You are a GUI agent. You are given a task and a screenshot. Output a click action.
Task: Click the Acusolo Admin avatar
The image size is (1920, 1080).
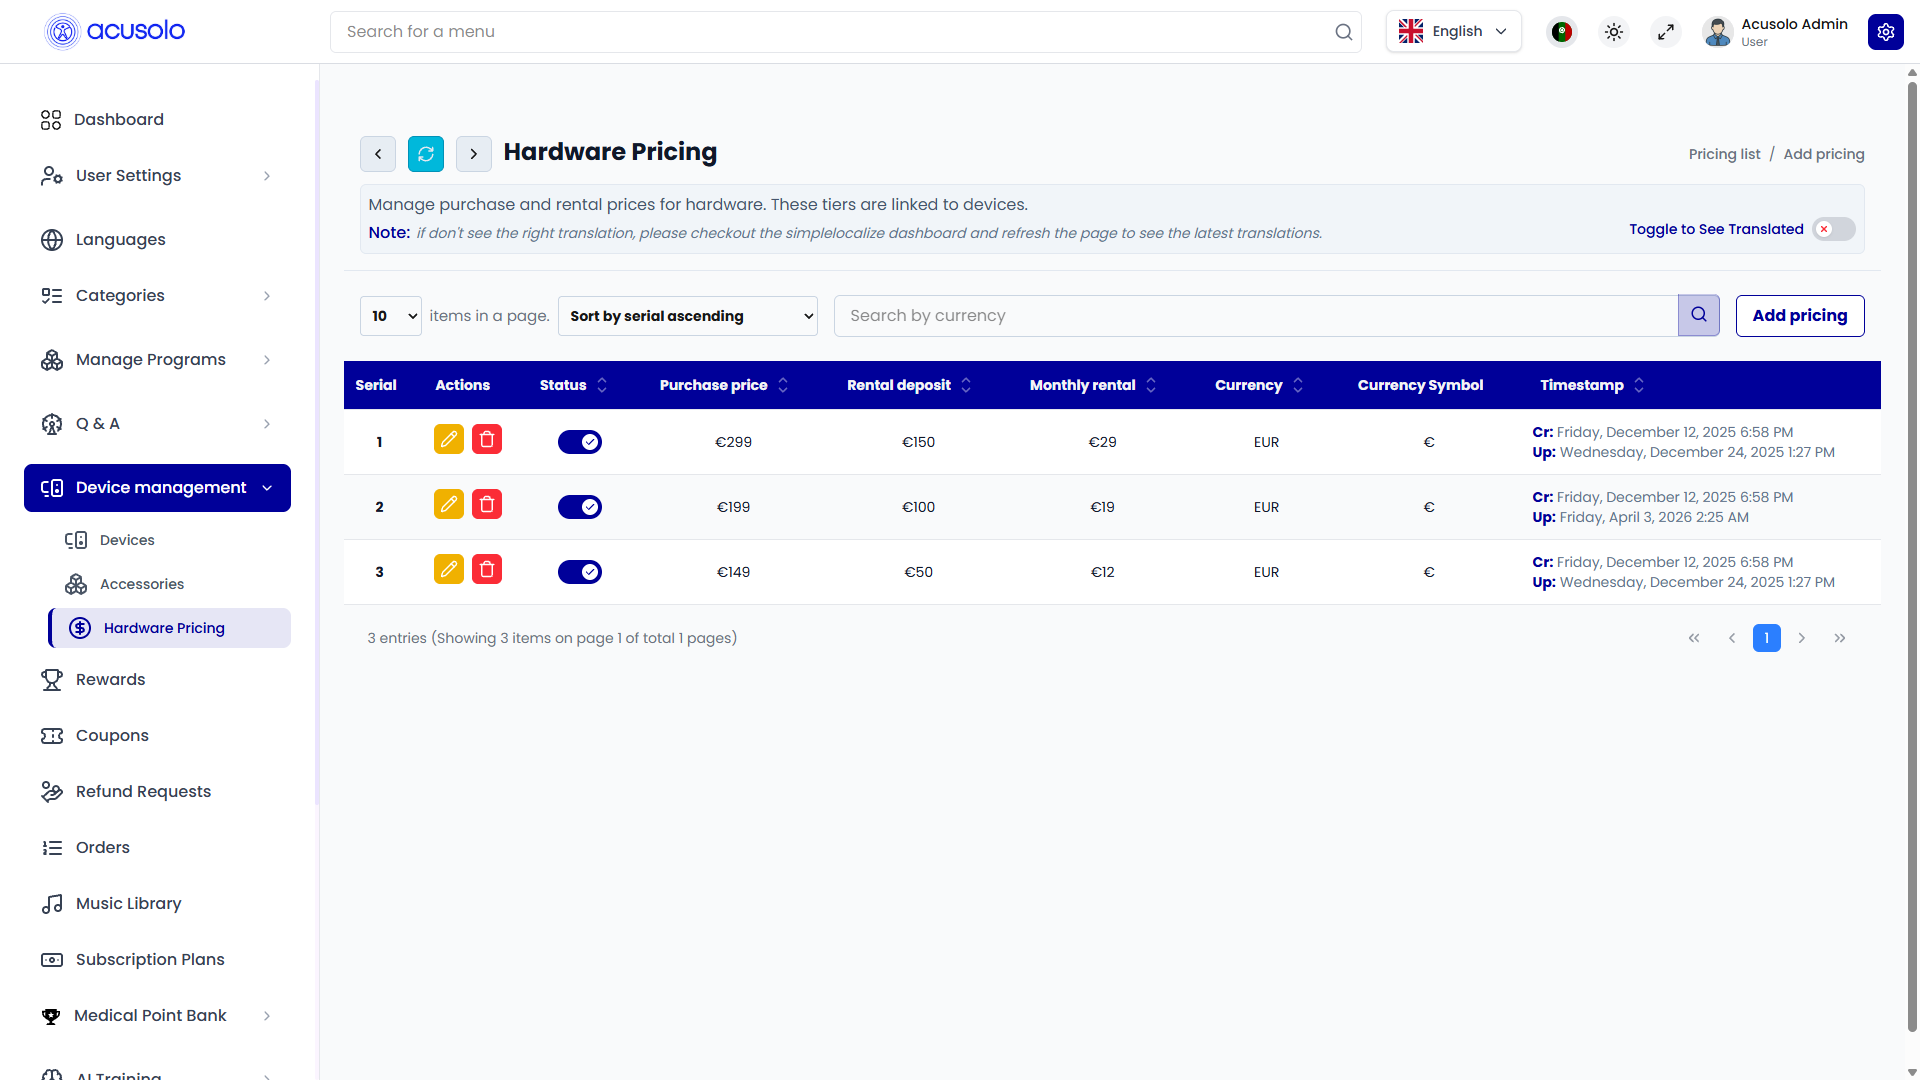[1717, 32]
